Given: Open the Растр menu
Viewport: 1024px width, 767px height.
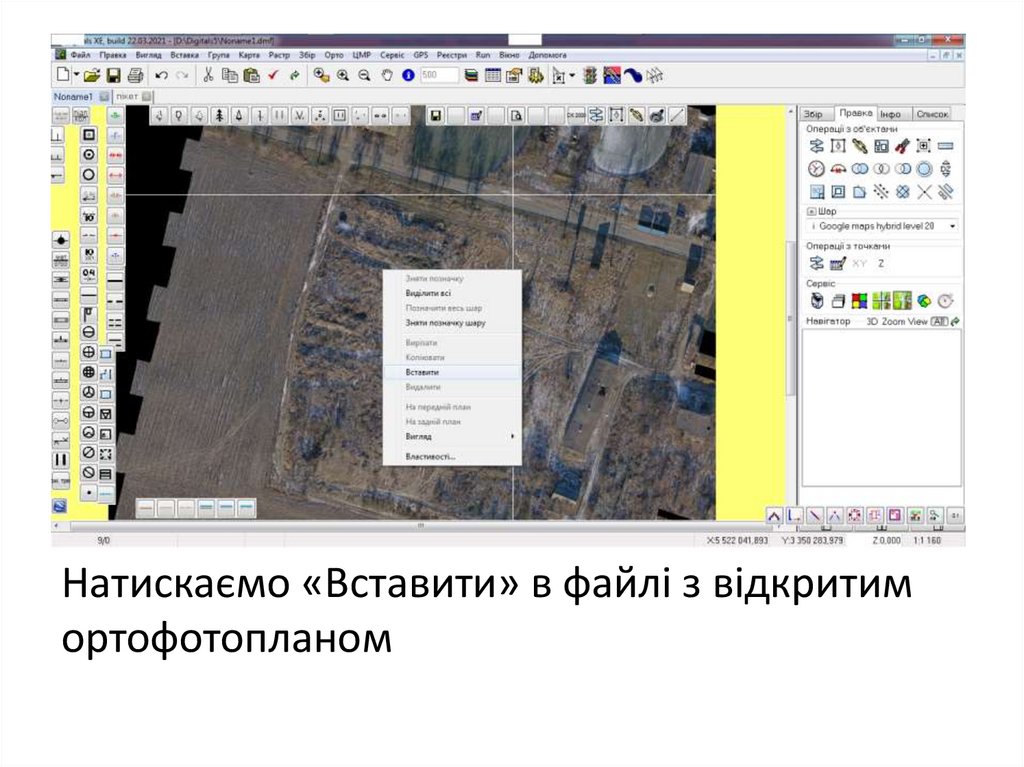Looking at the screenshot, I should 279,55.
